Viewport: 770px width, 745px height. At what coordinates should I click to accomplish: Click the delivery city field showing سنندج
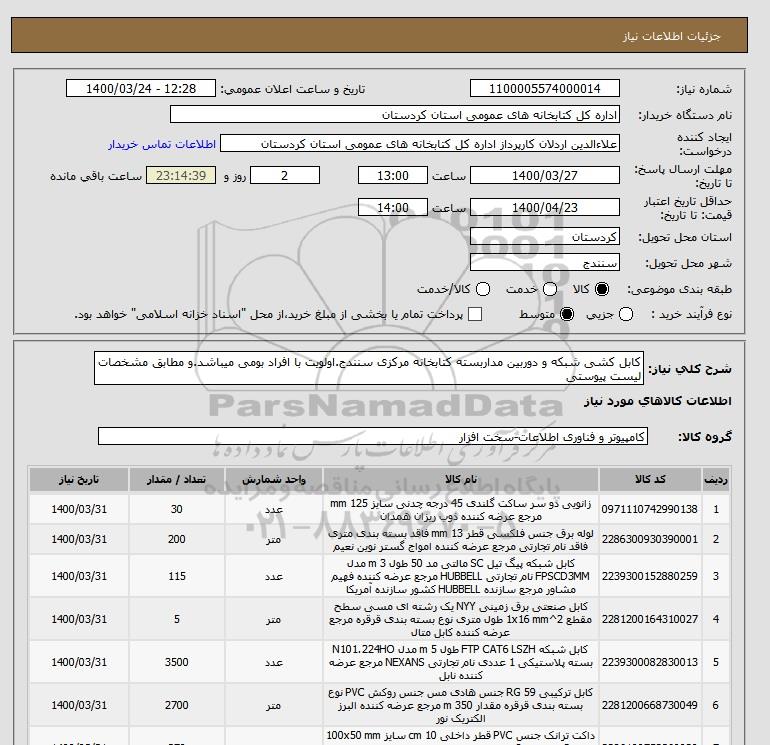click(544, 263)
